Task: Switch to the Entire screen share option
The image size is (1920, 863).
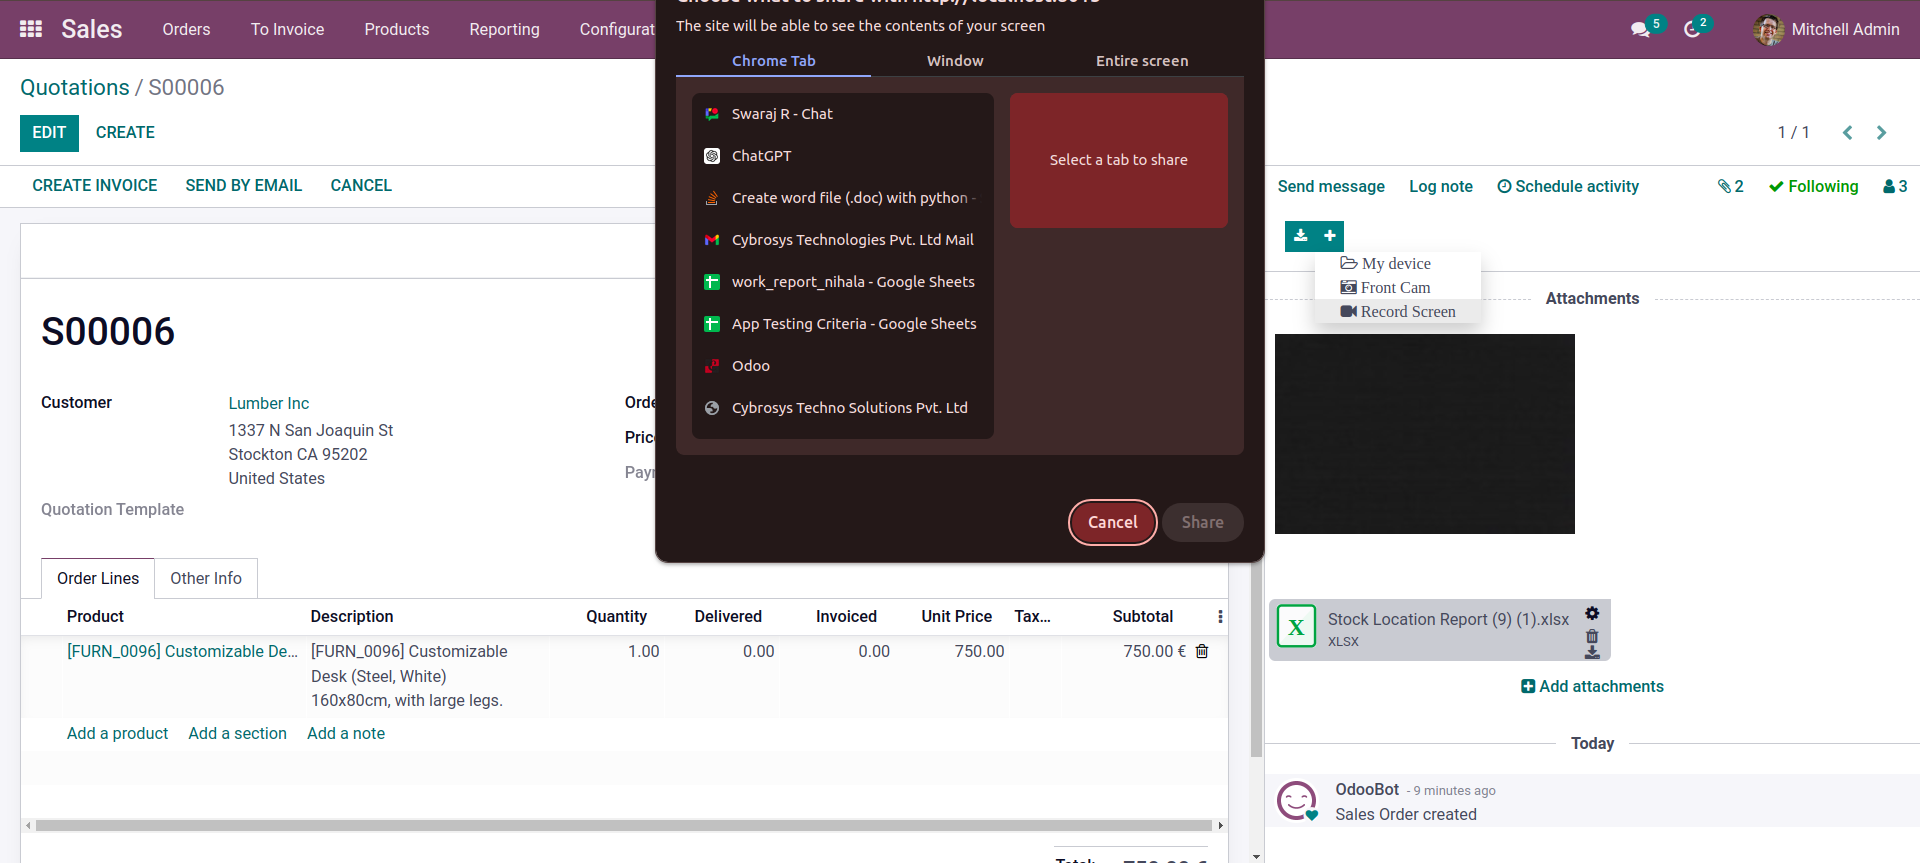Action: (x=1142, y=61)
